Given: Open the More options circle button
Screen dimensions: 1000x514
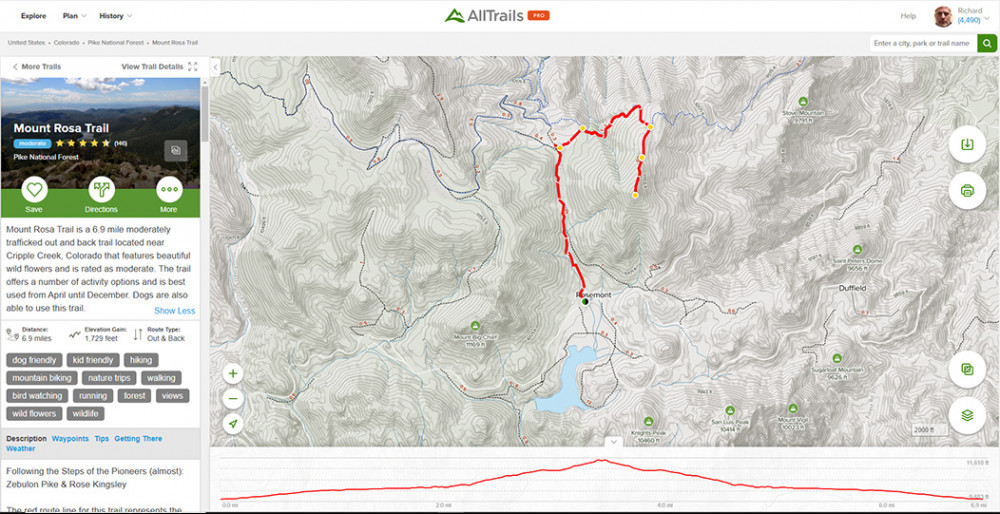Looking at the screenshot, I should [x=169, y=189].
